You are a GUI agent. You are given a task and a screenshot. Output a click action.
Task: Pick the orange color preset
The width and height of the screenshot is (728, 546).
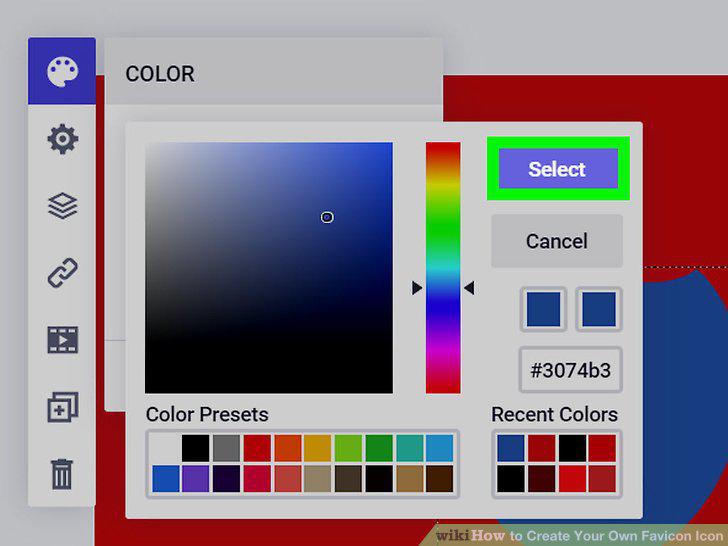pos(288,448)
